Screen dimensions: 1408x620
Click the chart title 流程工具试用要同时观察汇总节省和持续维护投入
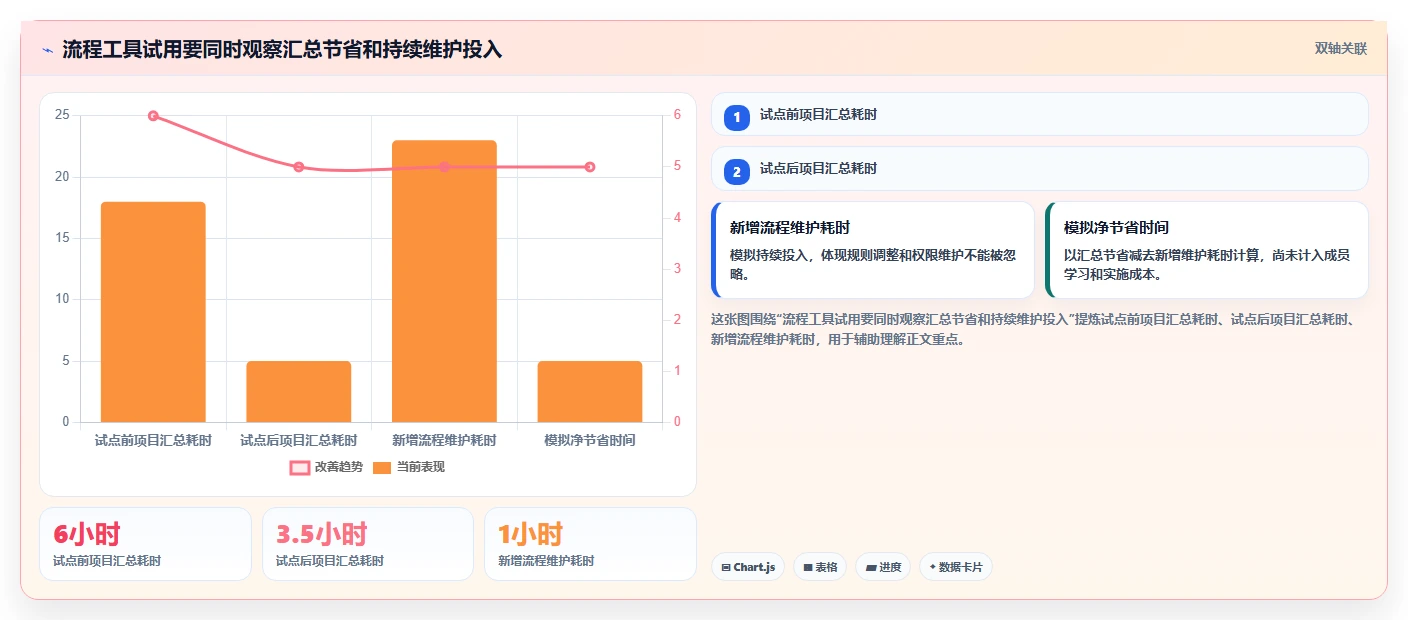(x=282, y=49)
